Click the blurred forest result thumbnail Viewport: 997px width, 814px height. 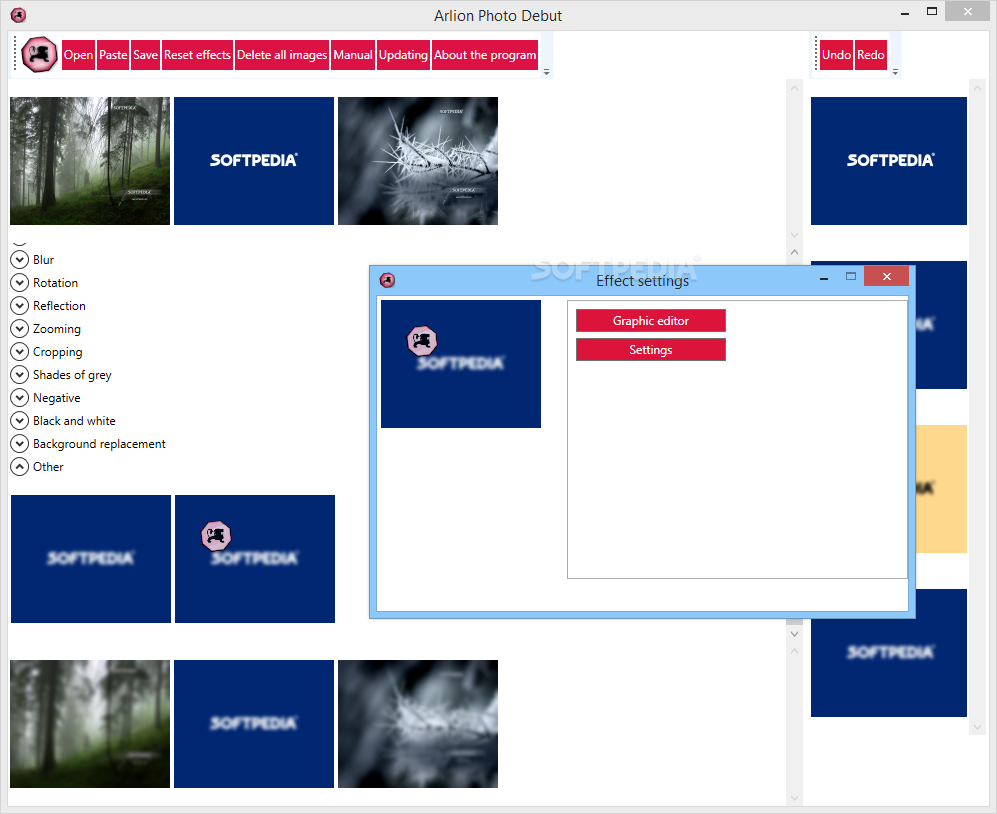[90, 724]
